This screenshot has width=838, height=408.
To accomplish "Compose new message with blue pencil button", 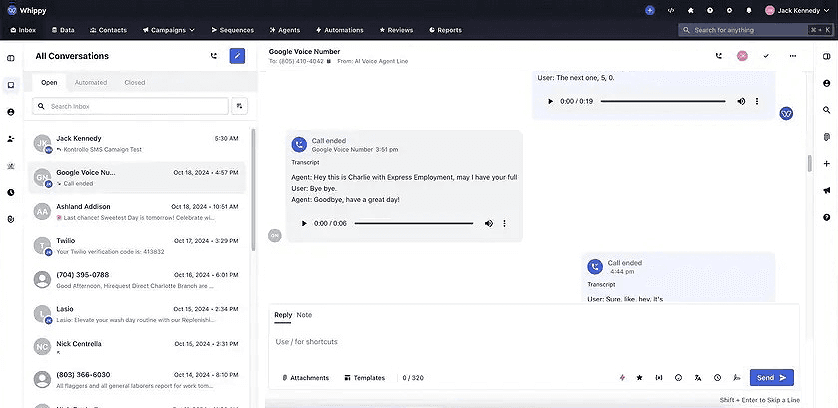I will click(x=237, y=56).
